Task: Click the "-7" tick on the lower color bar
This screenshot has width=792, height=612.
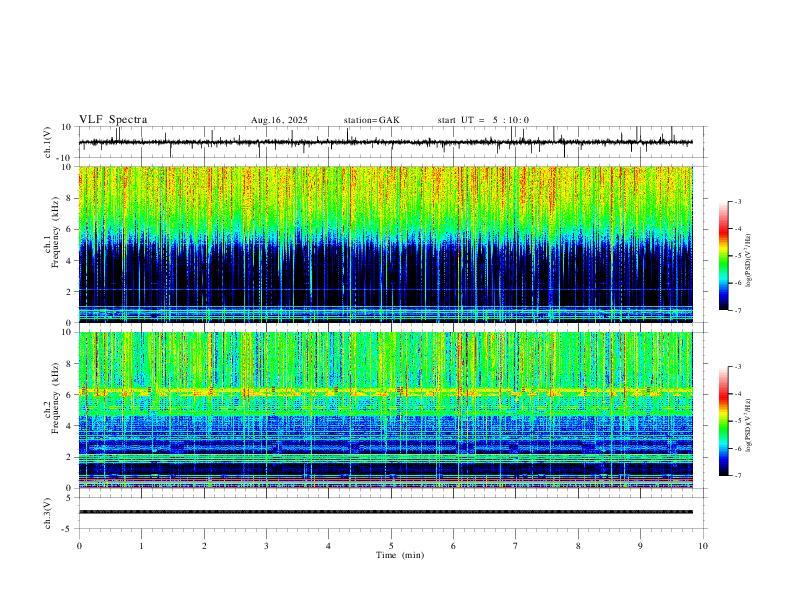Action: [738, 475]
